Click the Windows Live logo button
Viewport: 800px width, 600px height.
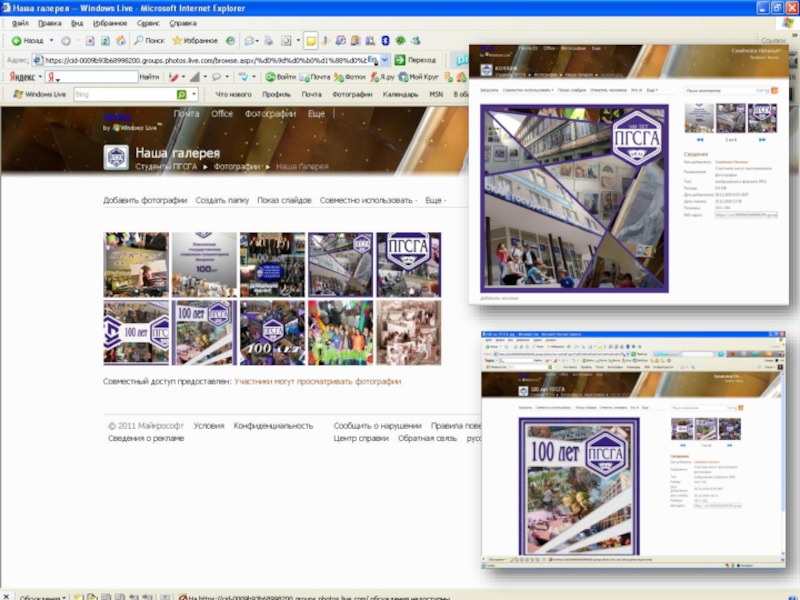tap(39, 94)
